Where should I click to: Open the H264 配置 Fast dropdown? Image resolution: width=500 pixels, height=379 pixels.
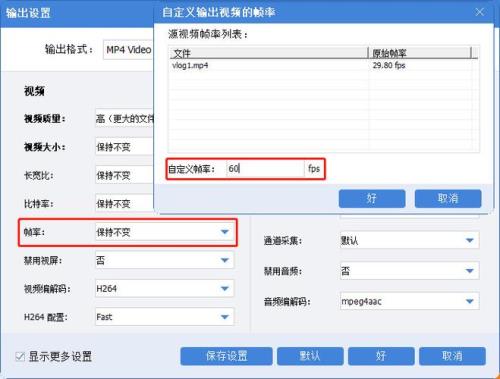(x=165, y=317)
